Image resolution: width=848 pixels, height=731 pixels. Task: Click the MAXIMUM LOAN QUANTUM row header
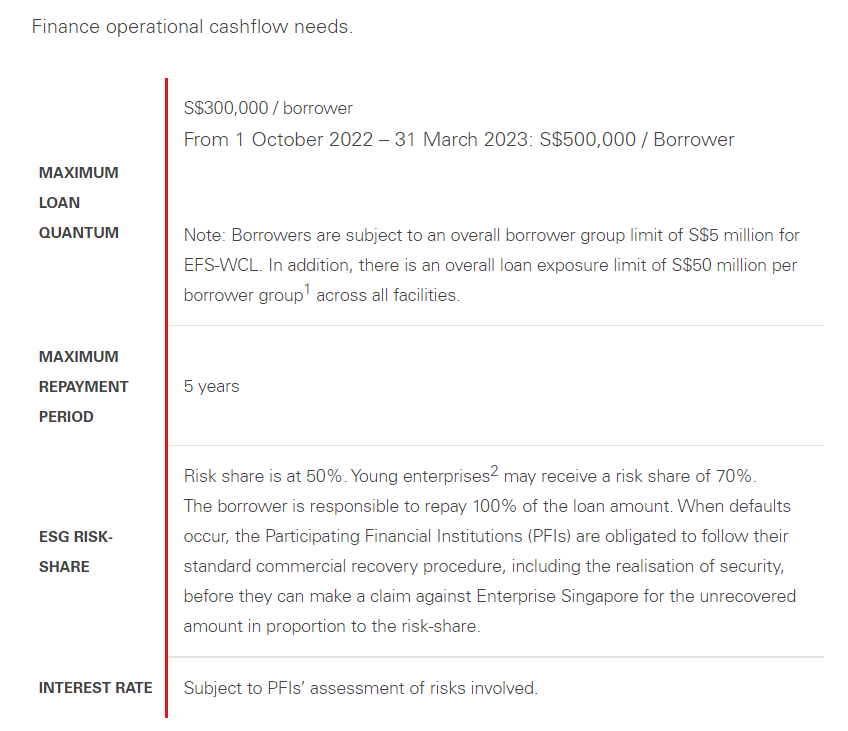point(79,203)
